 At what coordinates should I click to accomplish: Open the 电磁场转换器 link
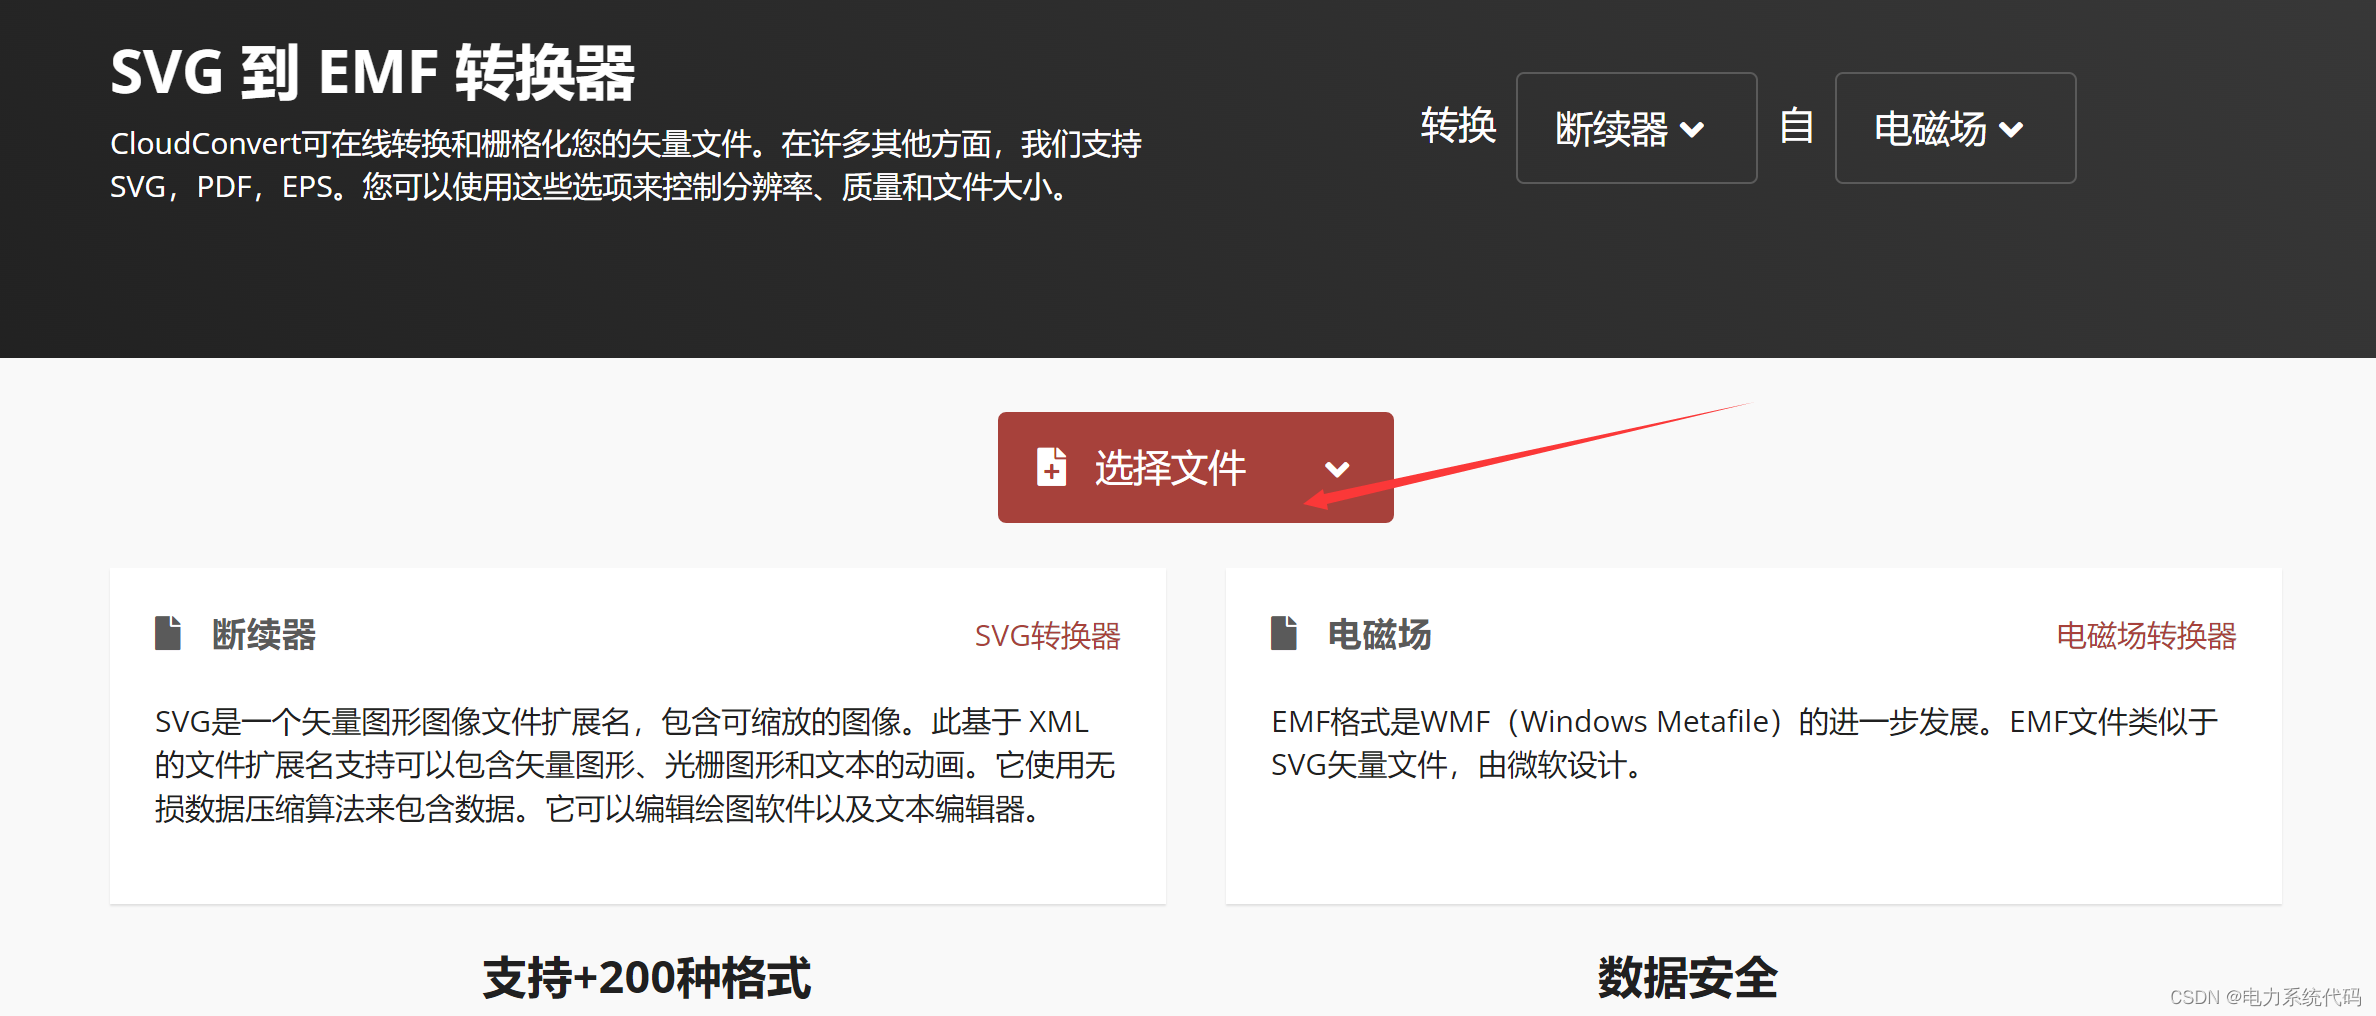coord(2146,635)
